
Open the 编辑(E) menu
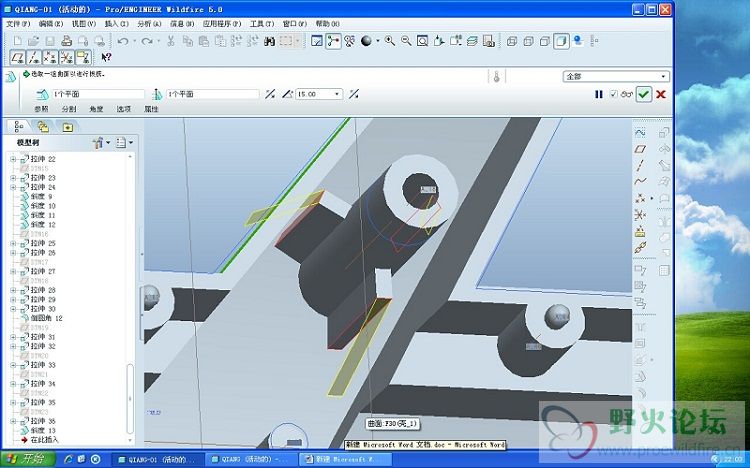[x=51, y=23]
